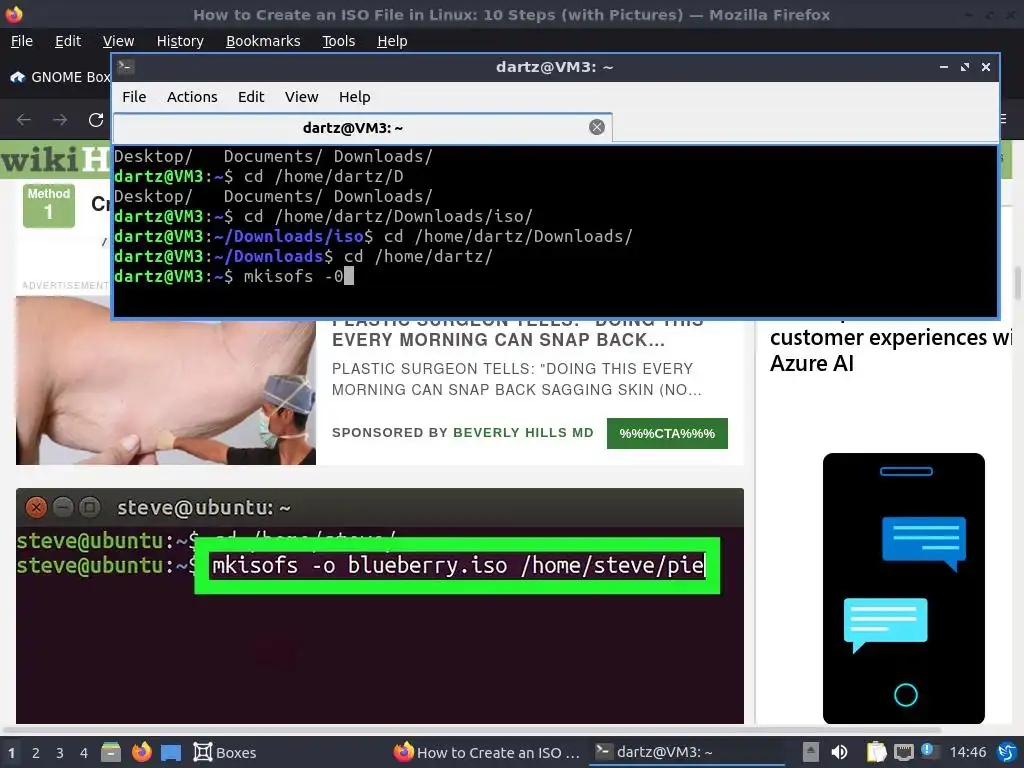Open the volume control in system tray
The image size is (1024, 768).
(x=839, y=752)
